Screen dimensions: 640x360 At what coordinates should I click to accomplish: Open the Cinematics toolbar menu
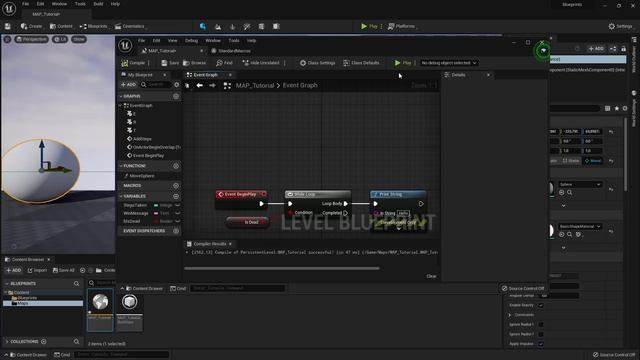[x=131, y=26]
